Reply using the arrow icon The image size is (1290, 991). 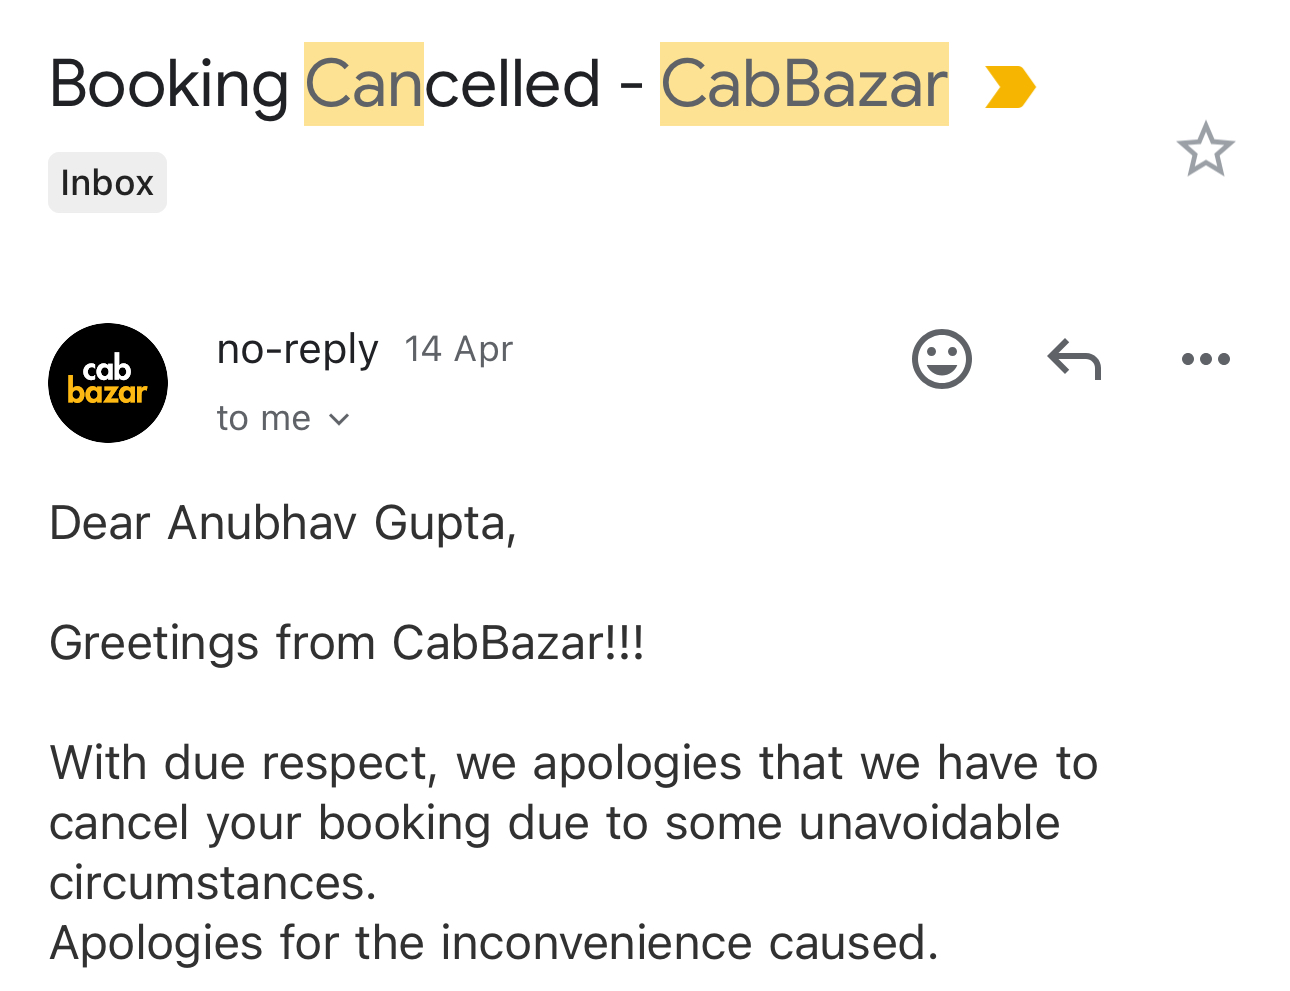point(1074,359)
